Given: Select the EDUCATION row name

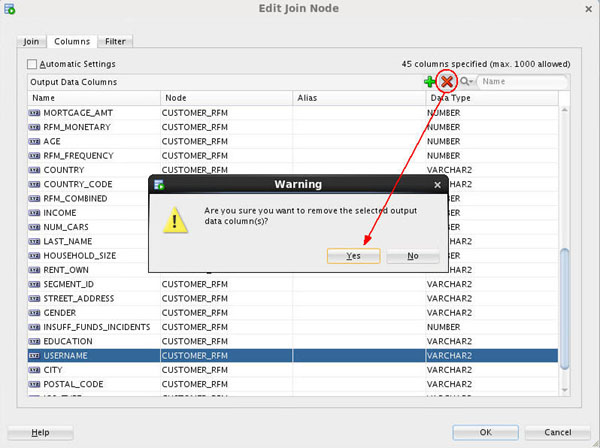Looking at the screenshot, I should pos(68,341).
